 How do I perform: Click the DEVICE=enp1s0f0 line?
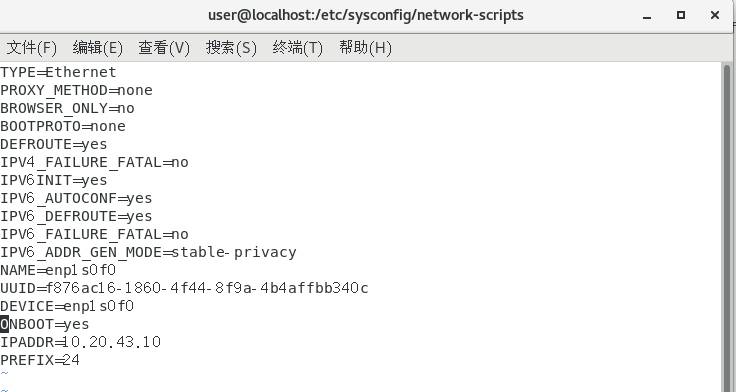[67, 307]
